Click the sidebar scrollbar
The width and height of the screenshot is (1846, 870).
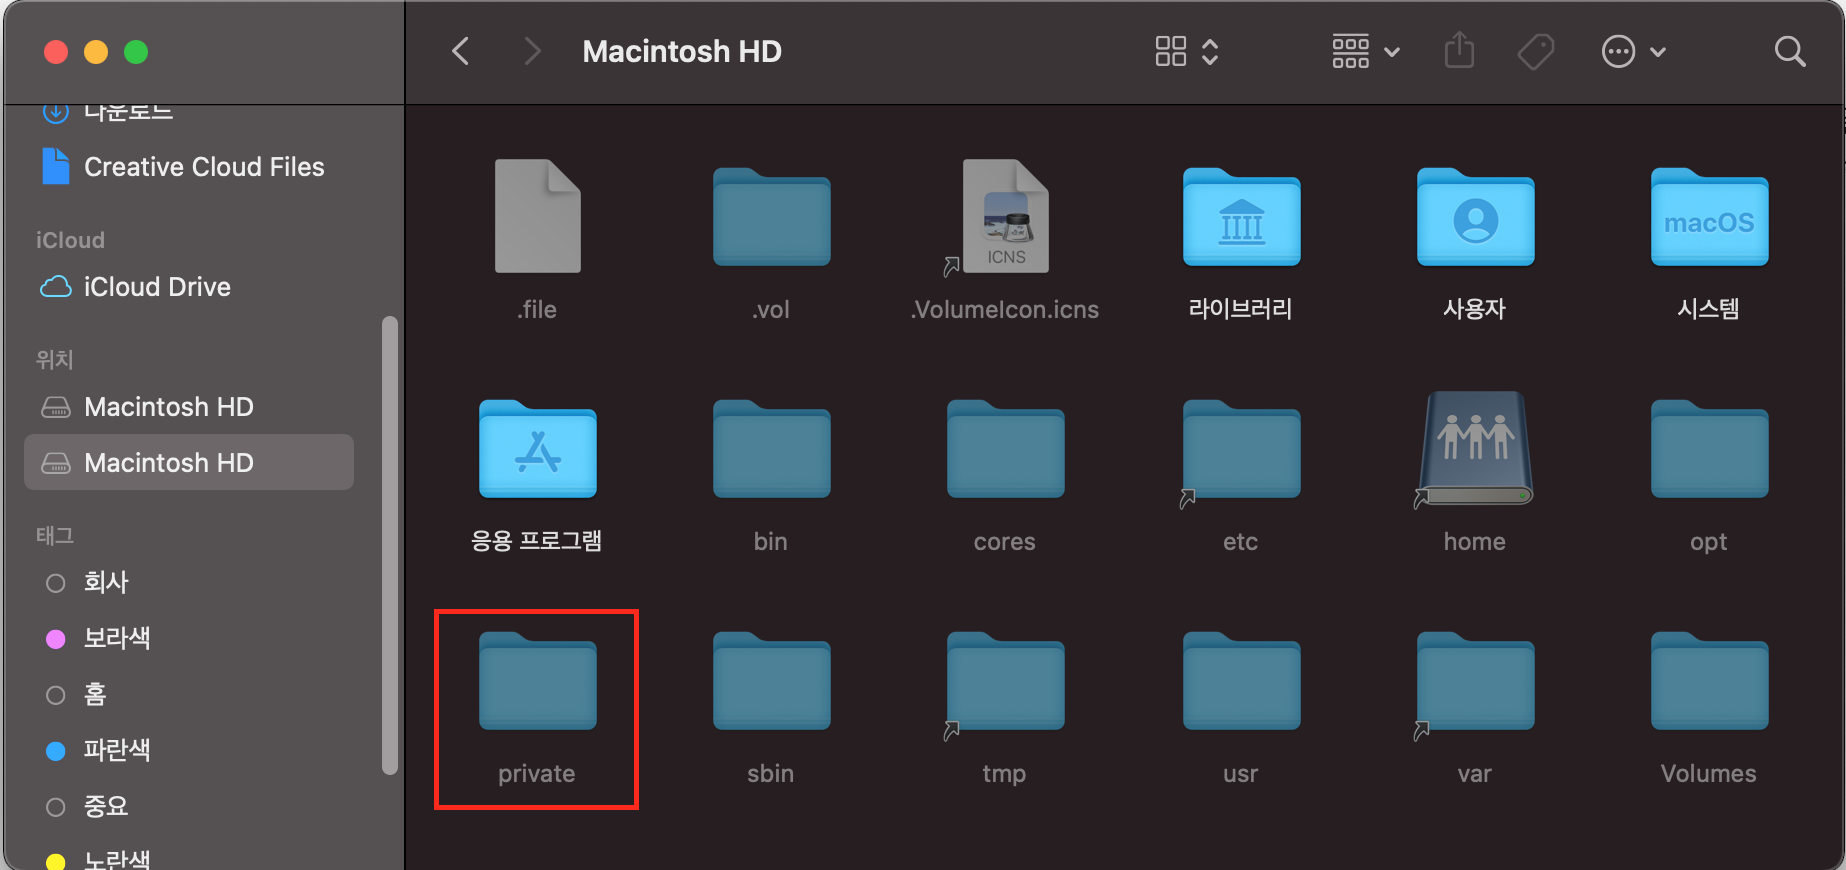coord(390,545)
